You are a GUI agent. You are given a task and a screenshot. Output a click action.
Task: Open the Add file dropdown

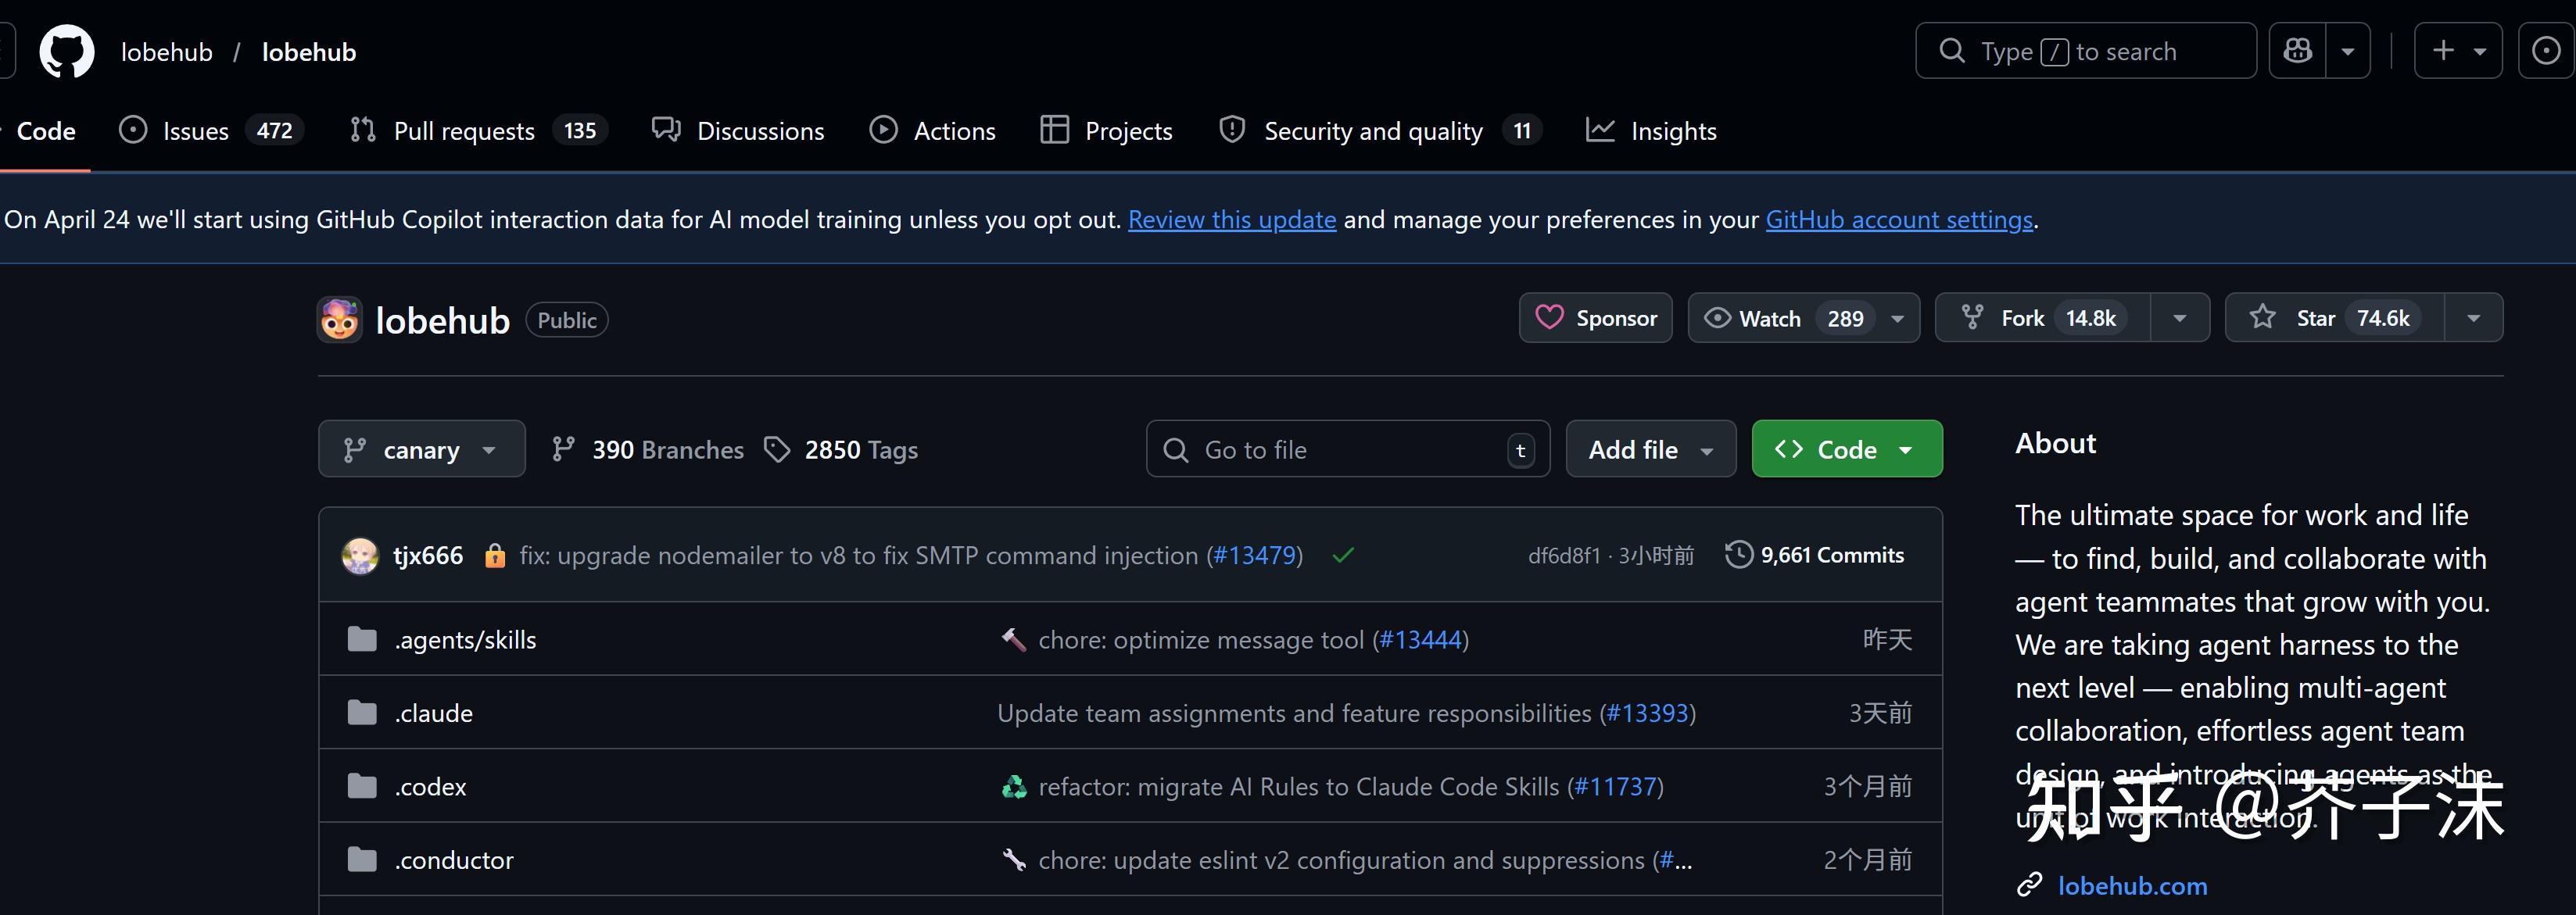(1650, 449)
